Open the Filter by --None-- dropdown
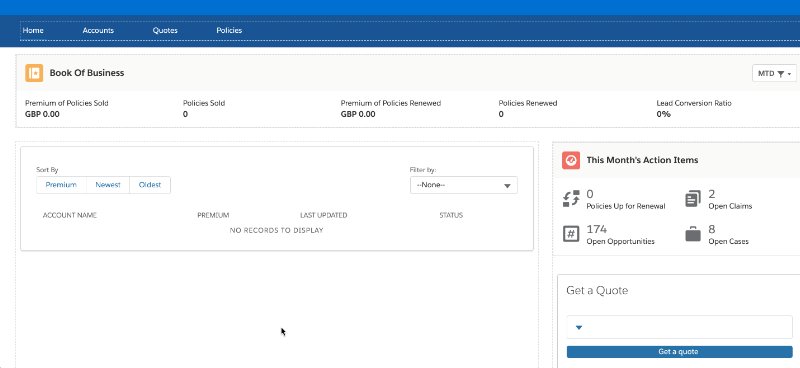Viewport: 800px width, 368px height. [464, 185]
